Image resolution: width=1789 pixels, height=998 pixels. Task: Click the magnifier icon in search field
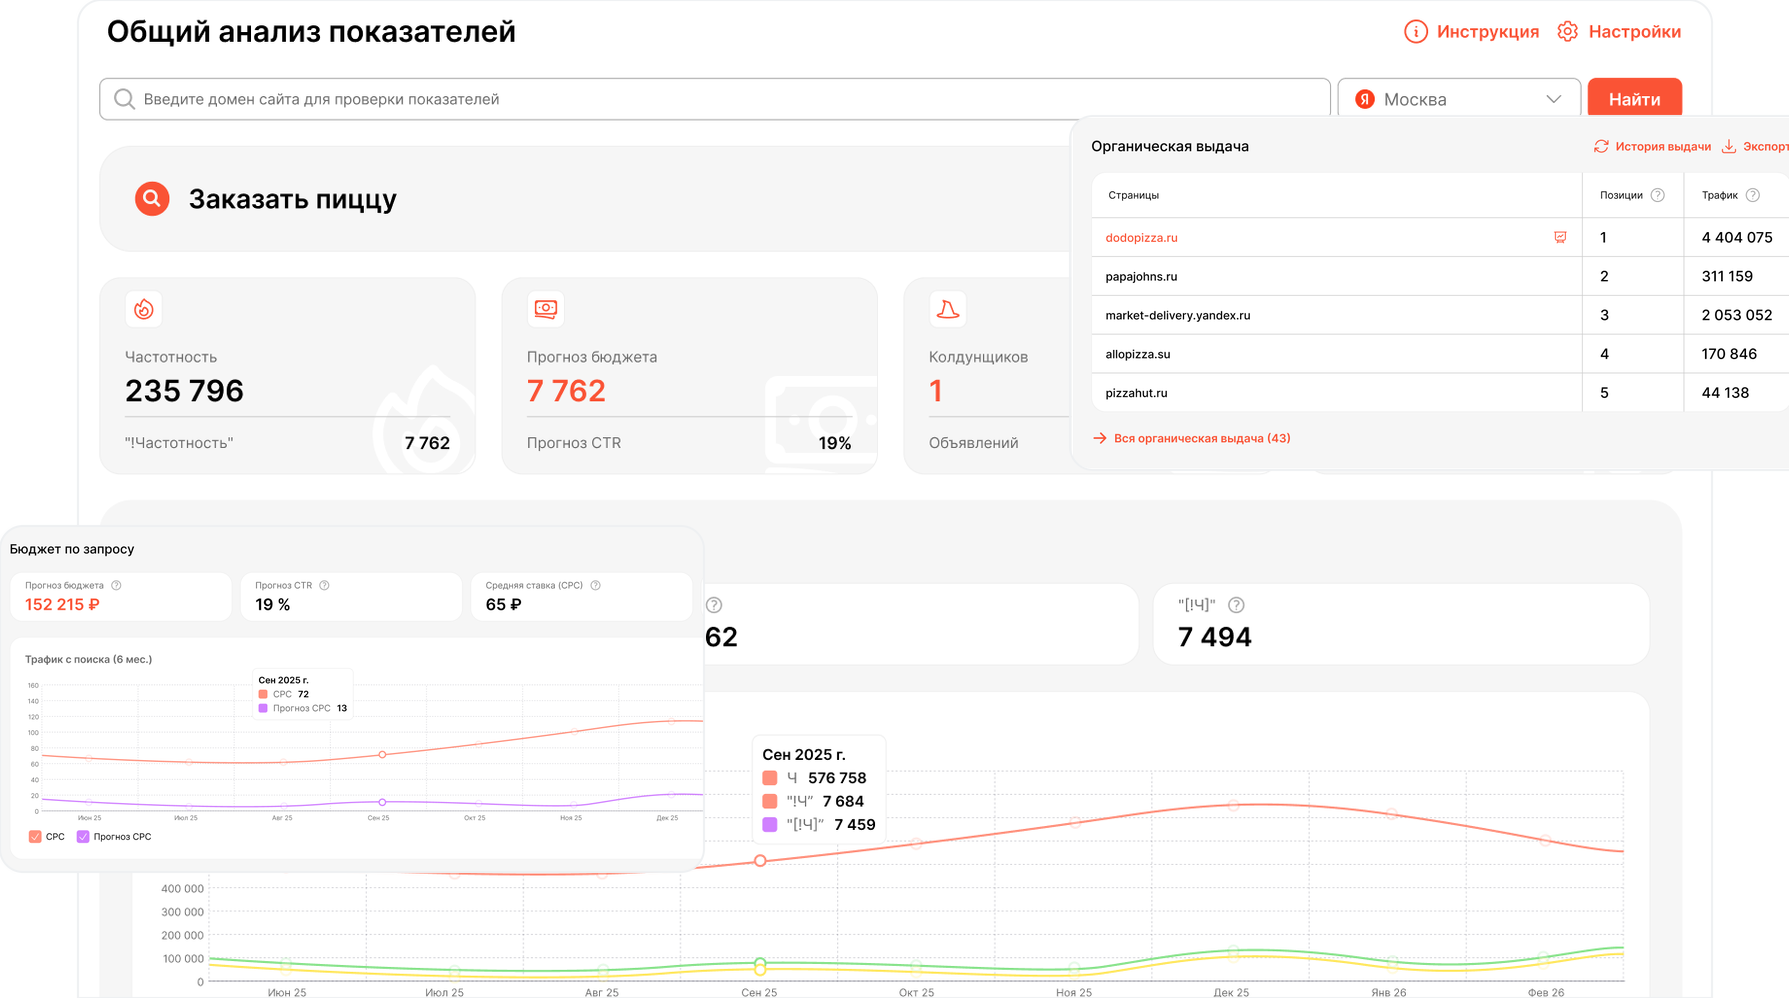pos(124,99)
